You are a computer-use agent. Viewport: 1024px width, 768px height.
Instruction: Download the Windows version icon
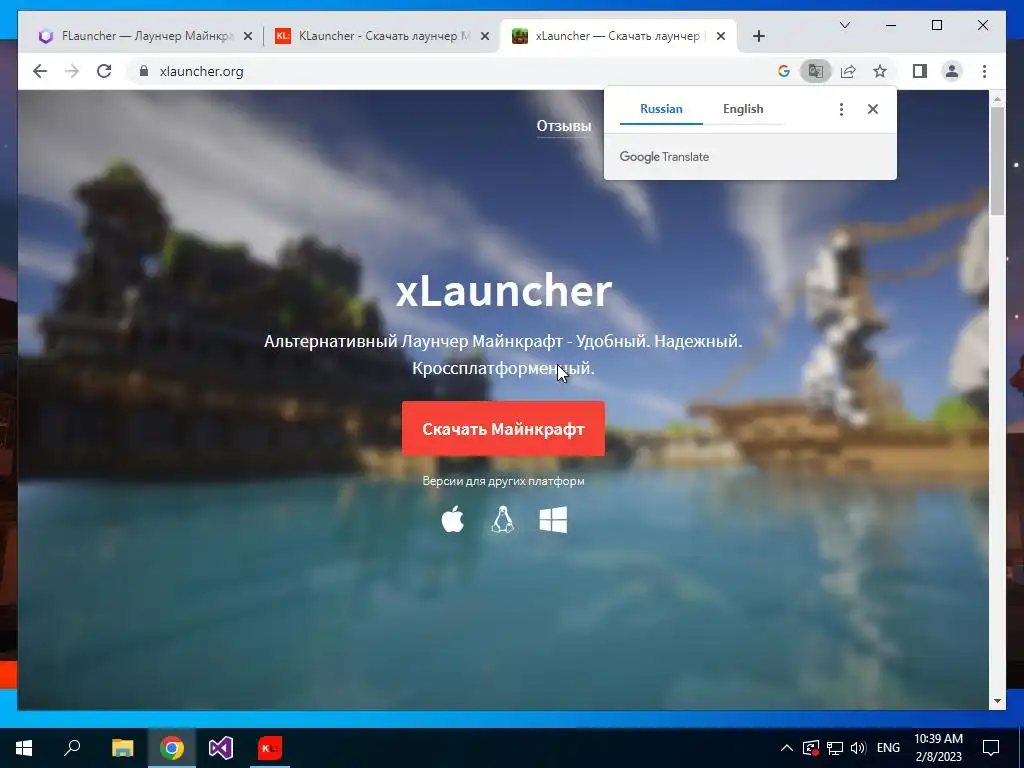click(553, 520)
